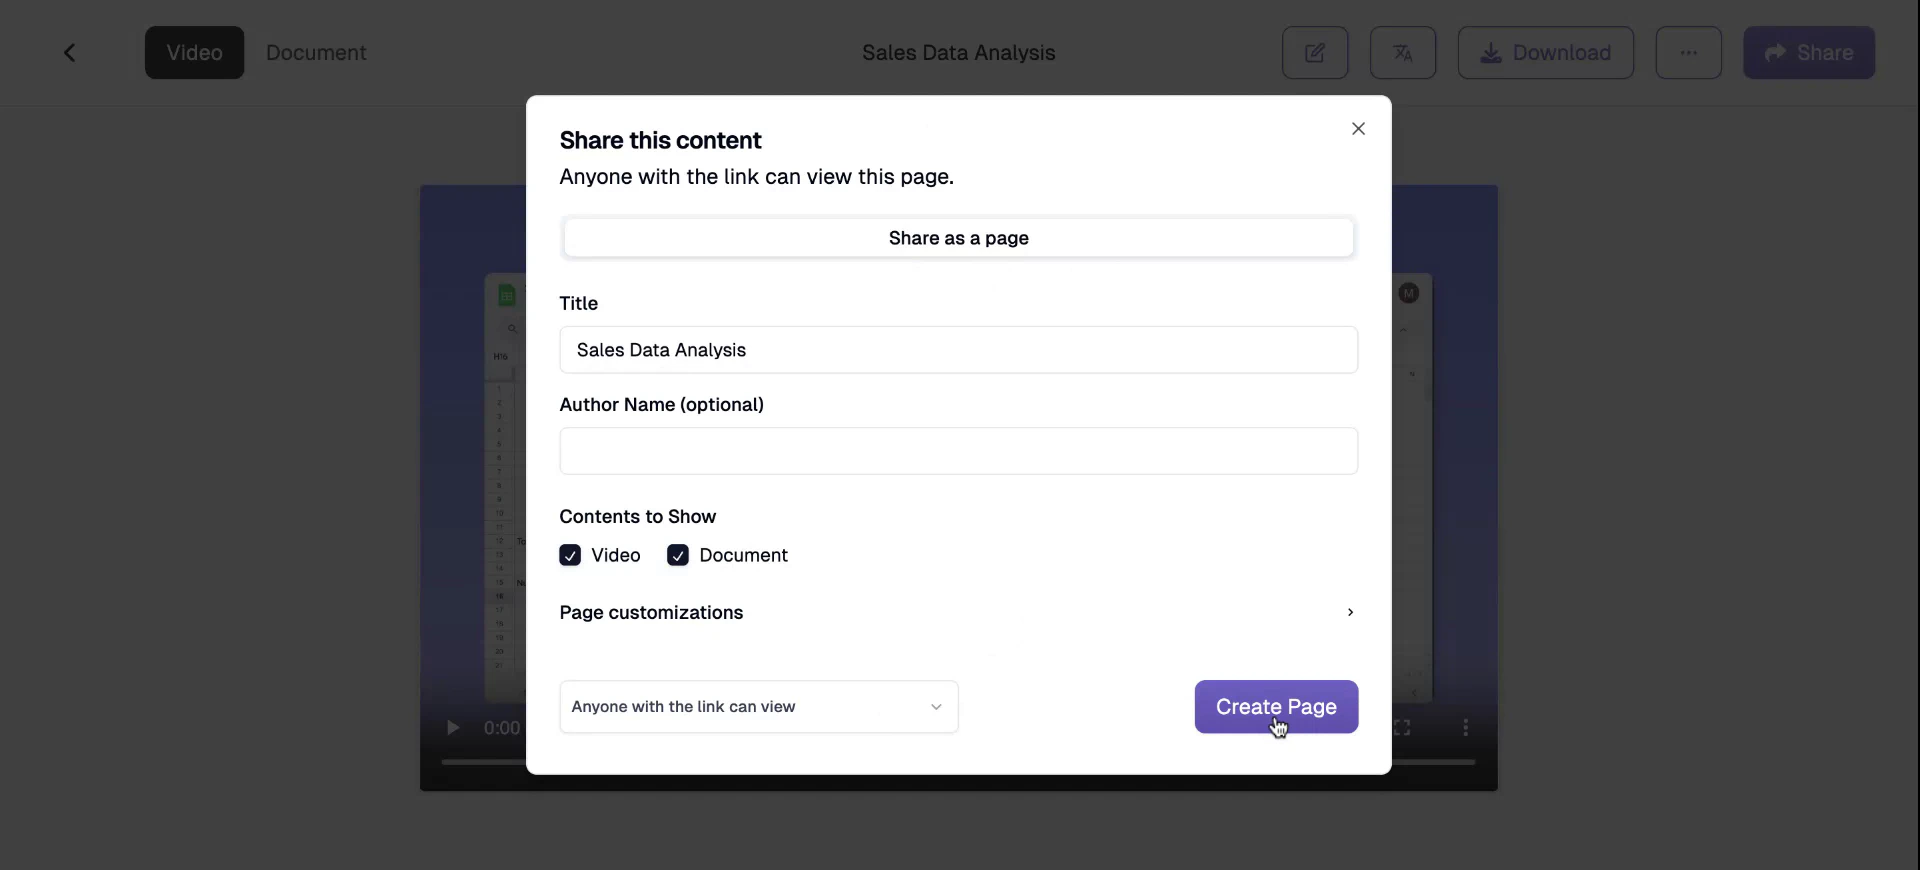This screenshot has width=1920, height=870.
Task: Open translation options via the language icon
Action: (x=1402, y=52)
